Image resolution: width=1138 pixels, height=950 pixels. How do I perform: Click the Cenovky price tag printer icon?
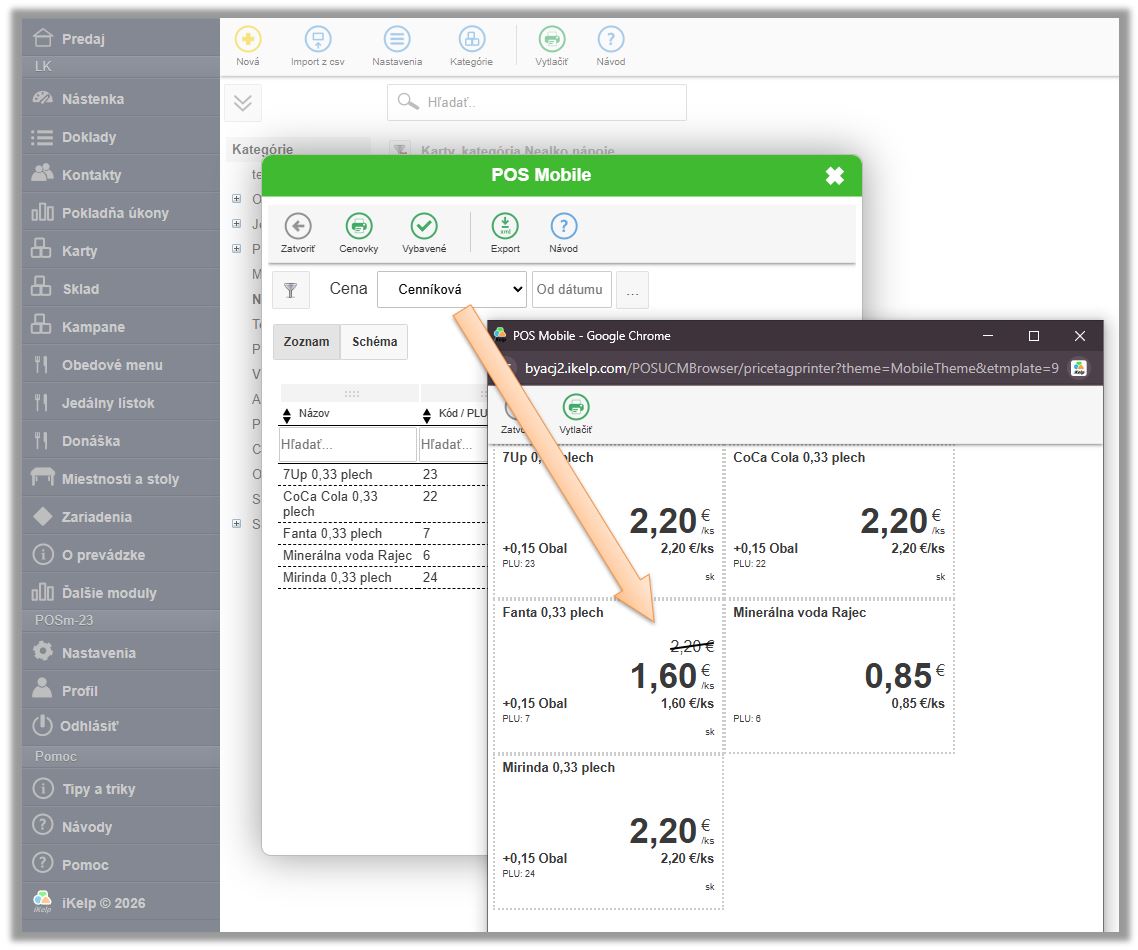pos(358,227)
